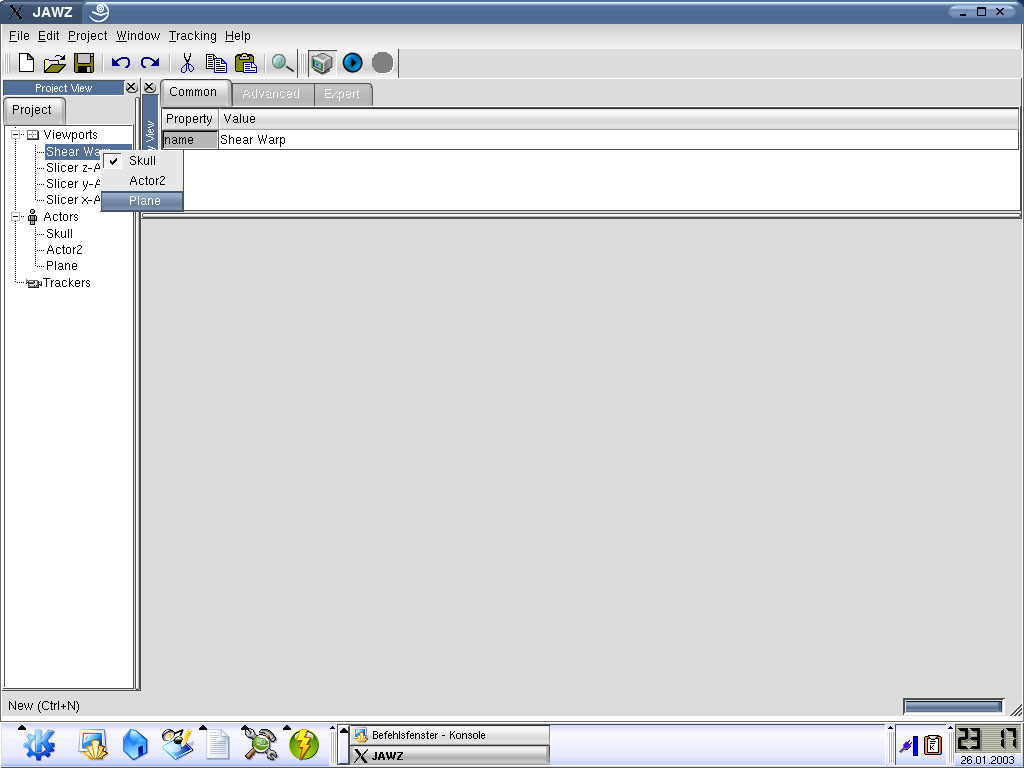Collapse the Actors tree node

click(17, 217)
